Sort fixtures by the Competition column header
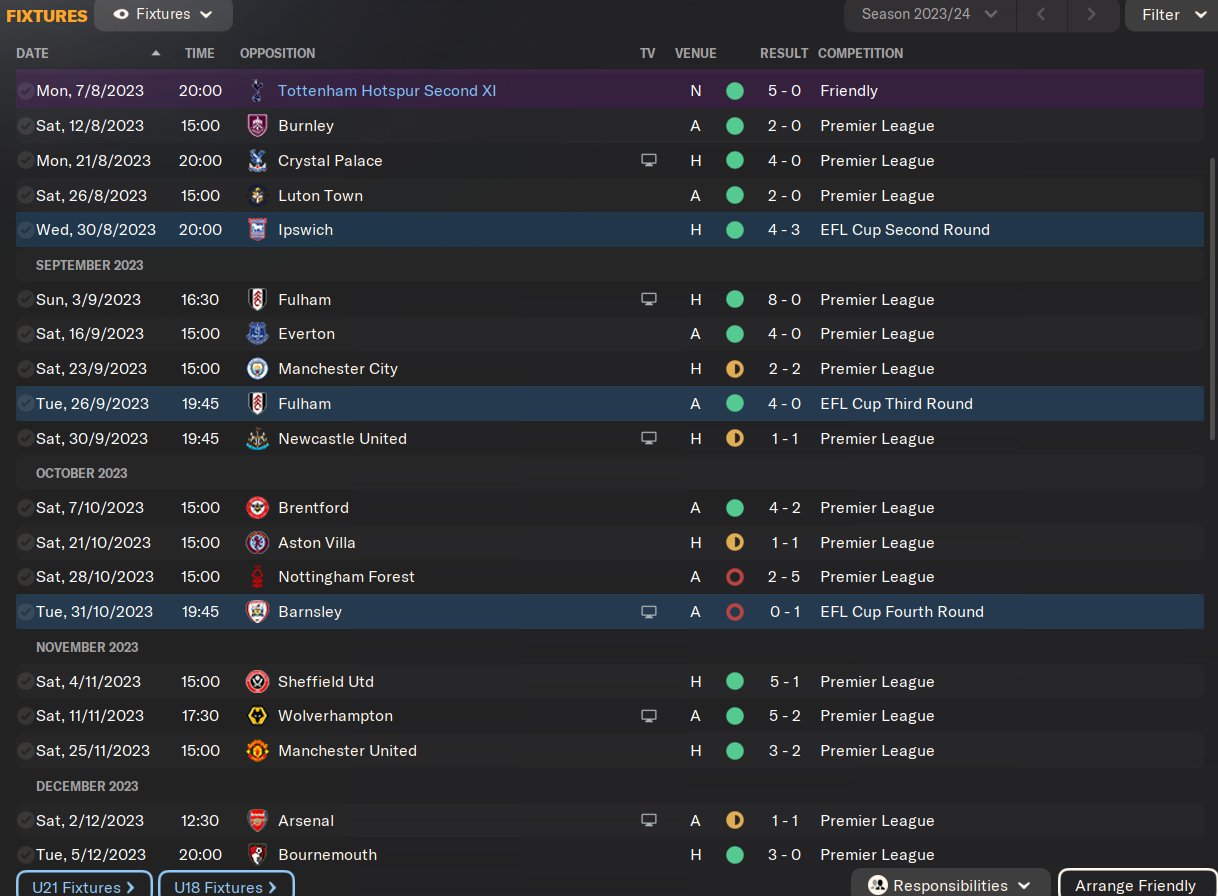Image resolution: width=1218 pixels, height=896 pixels. click(860, 53)
